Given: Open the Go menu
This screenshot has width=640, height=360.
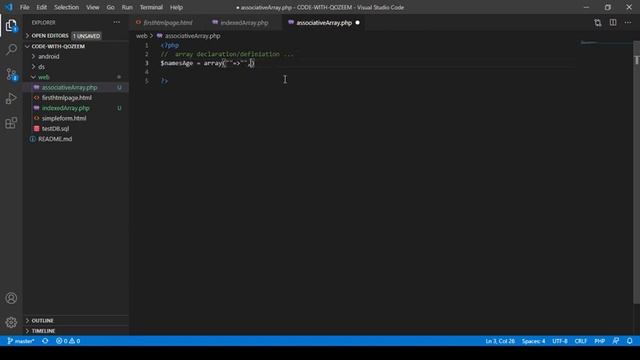Looking at the screenshot, I should pyautogui.click(x=110, y=7).
